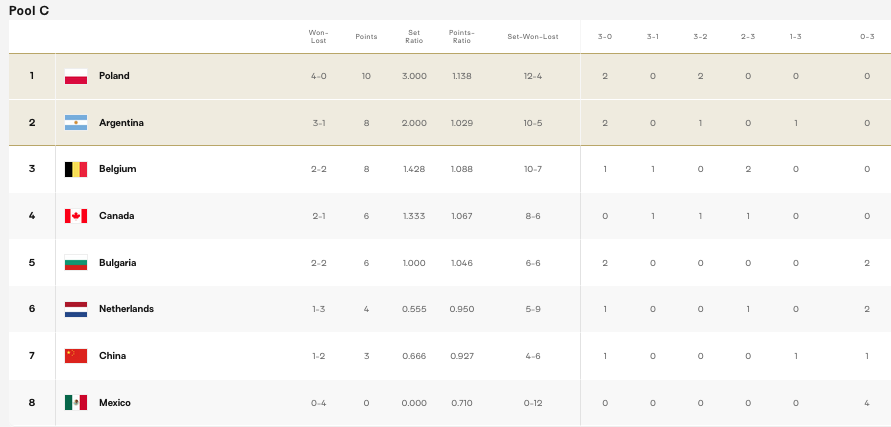Click the Won-Lost column header
The width and height of the screenshot is (891, 427).
318,36
